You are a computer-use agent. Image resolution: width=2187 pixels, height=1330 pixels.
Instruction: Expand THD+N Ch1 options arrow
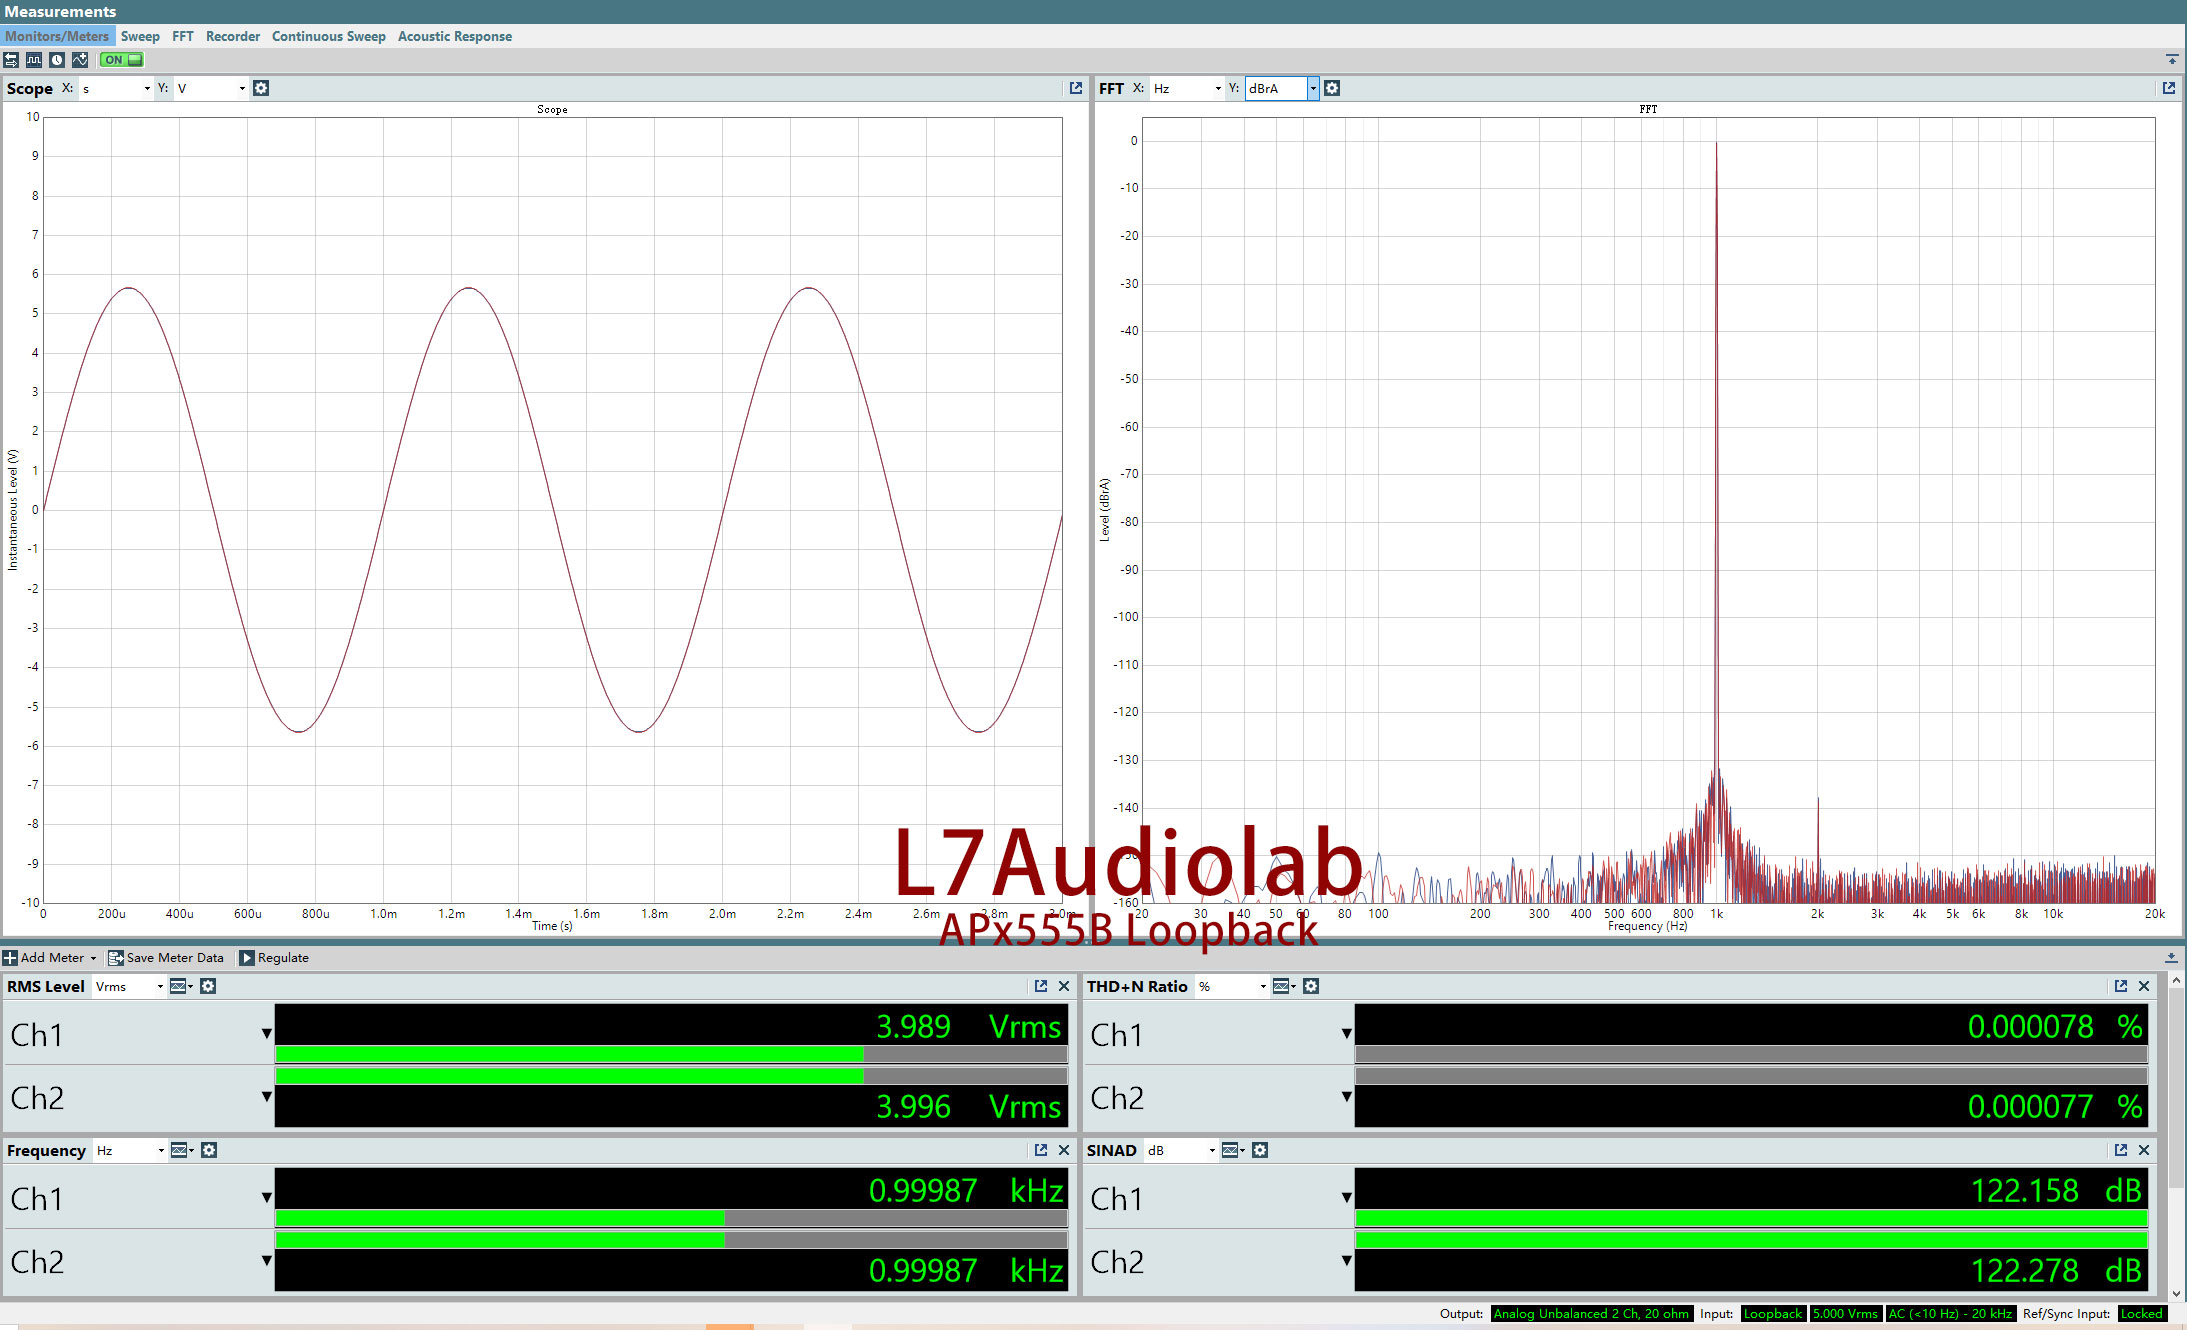(x=1346, y=1034)
